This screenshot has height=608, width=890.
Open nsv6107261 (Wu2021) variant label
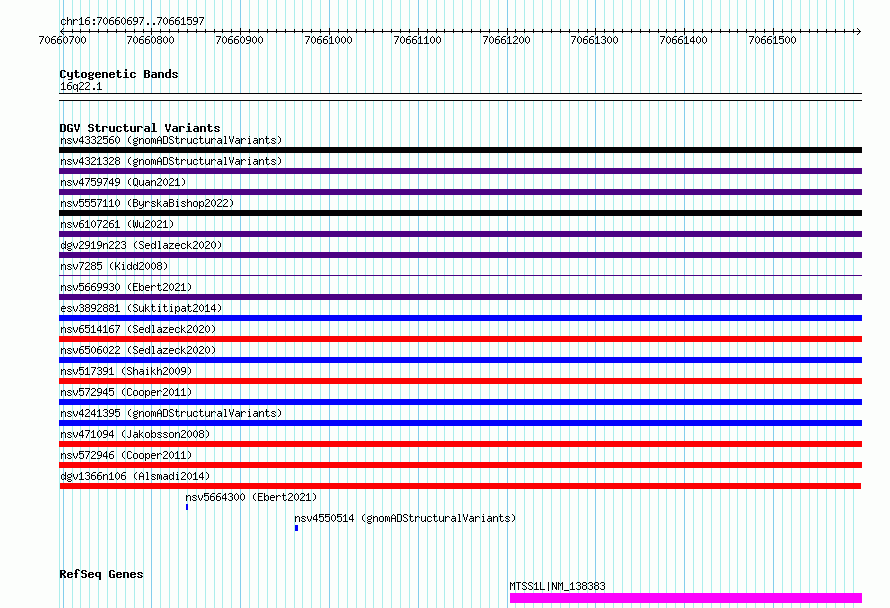tap(117, 224)
